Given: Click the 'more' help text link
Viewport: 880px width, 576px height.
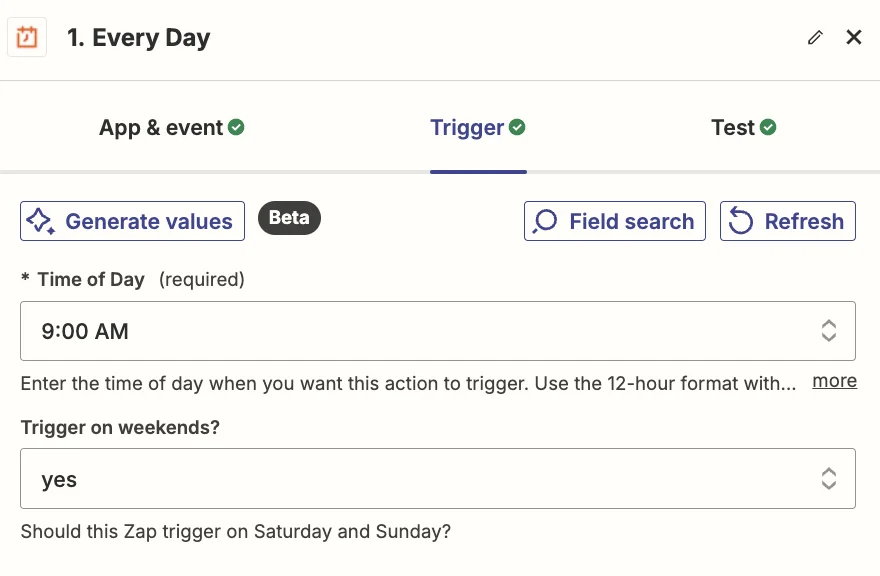Looking at the screenshot, I should click(834, 381).
